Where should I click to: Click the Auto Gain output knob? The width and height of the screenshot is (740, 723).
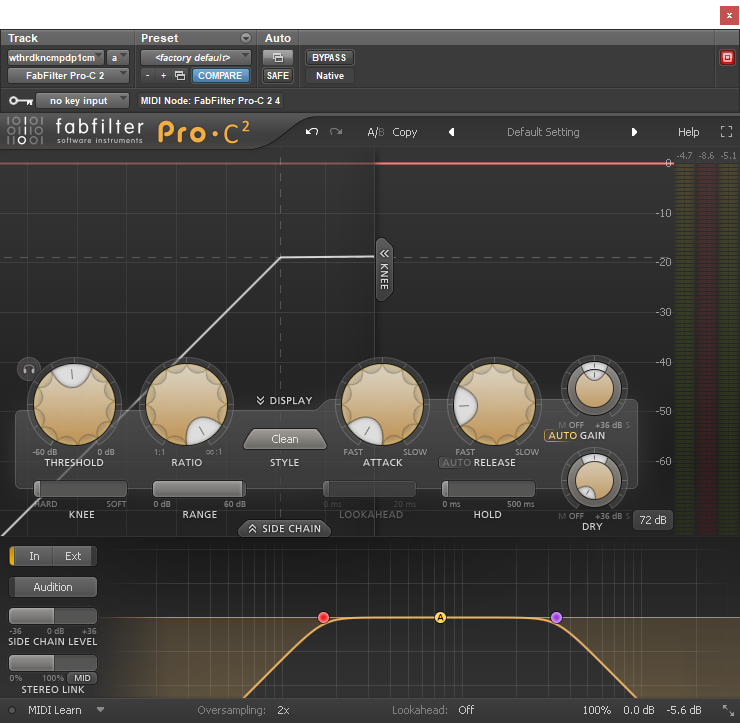(x=594, y=389)
